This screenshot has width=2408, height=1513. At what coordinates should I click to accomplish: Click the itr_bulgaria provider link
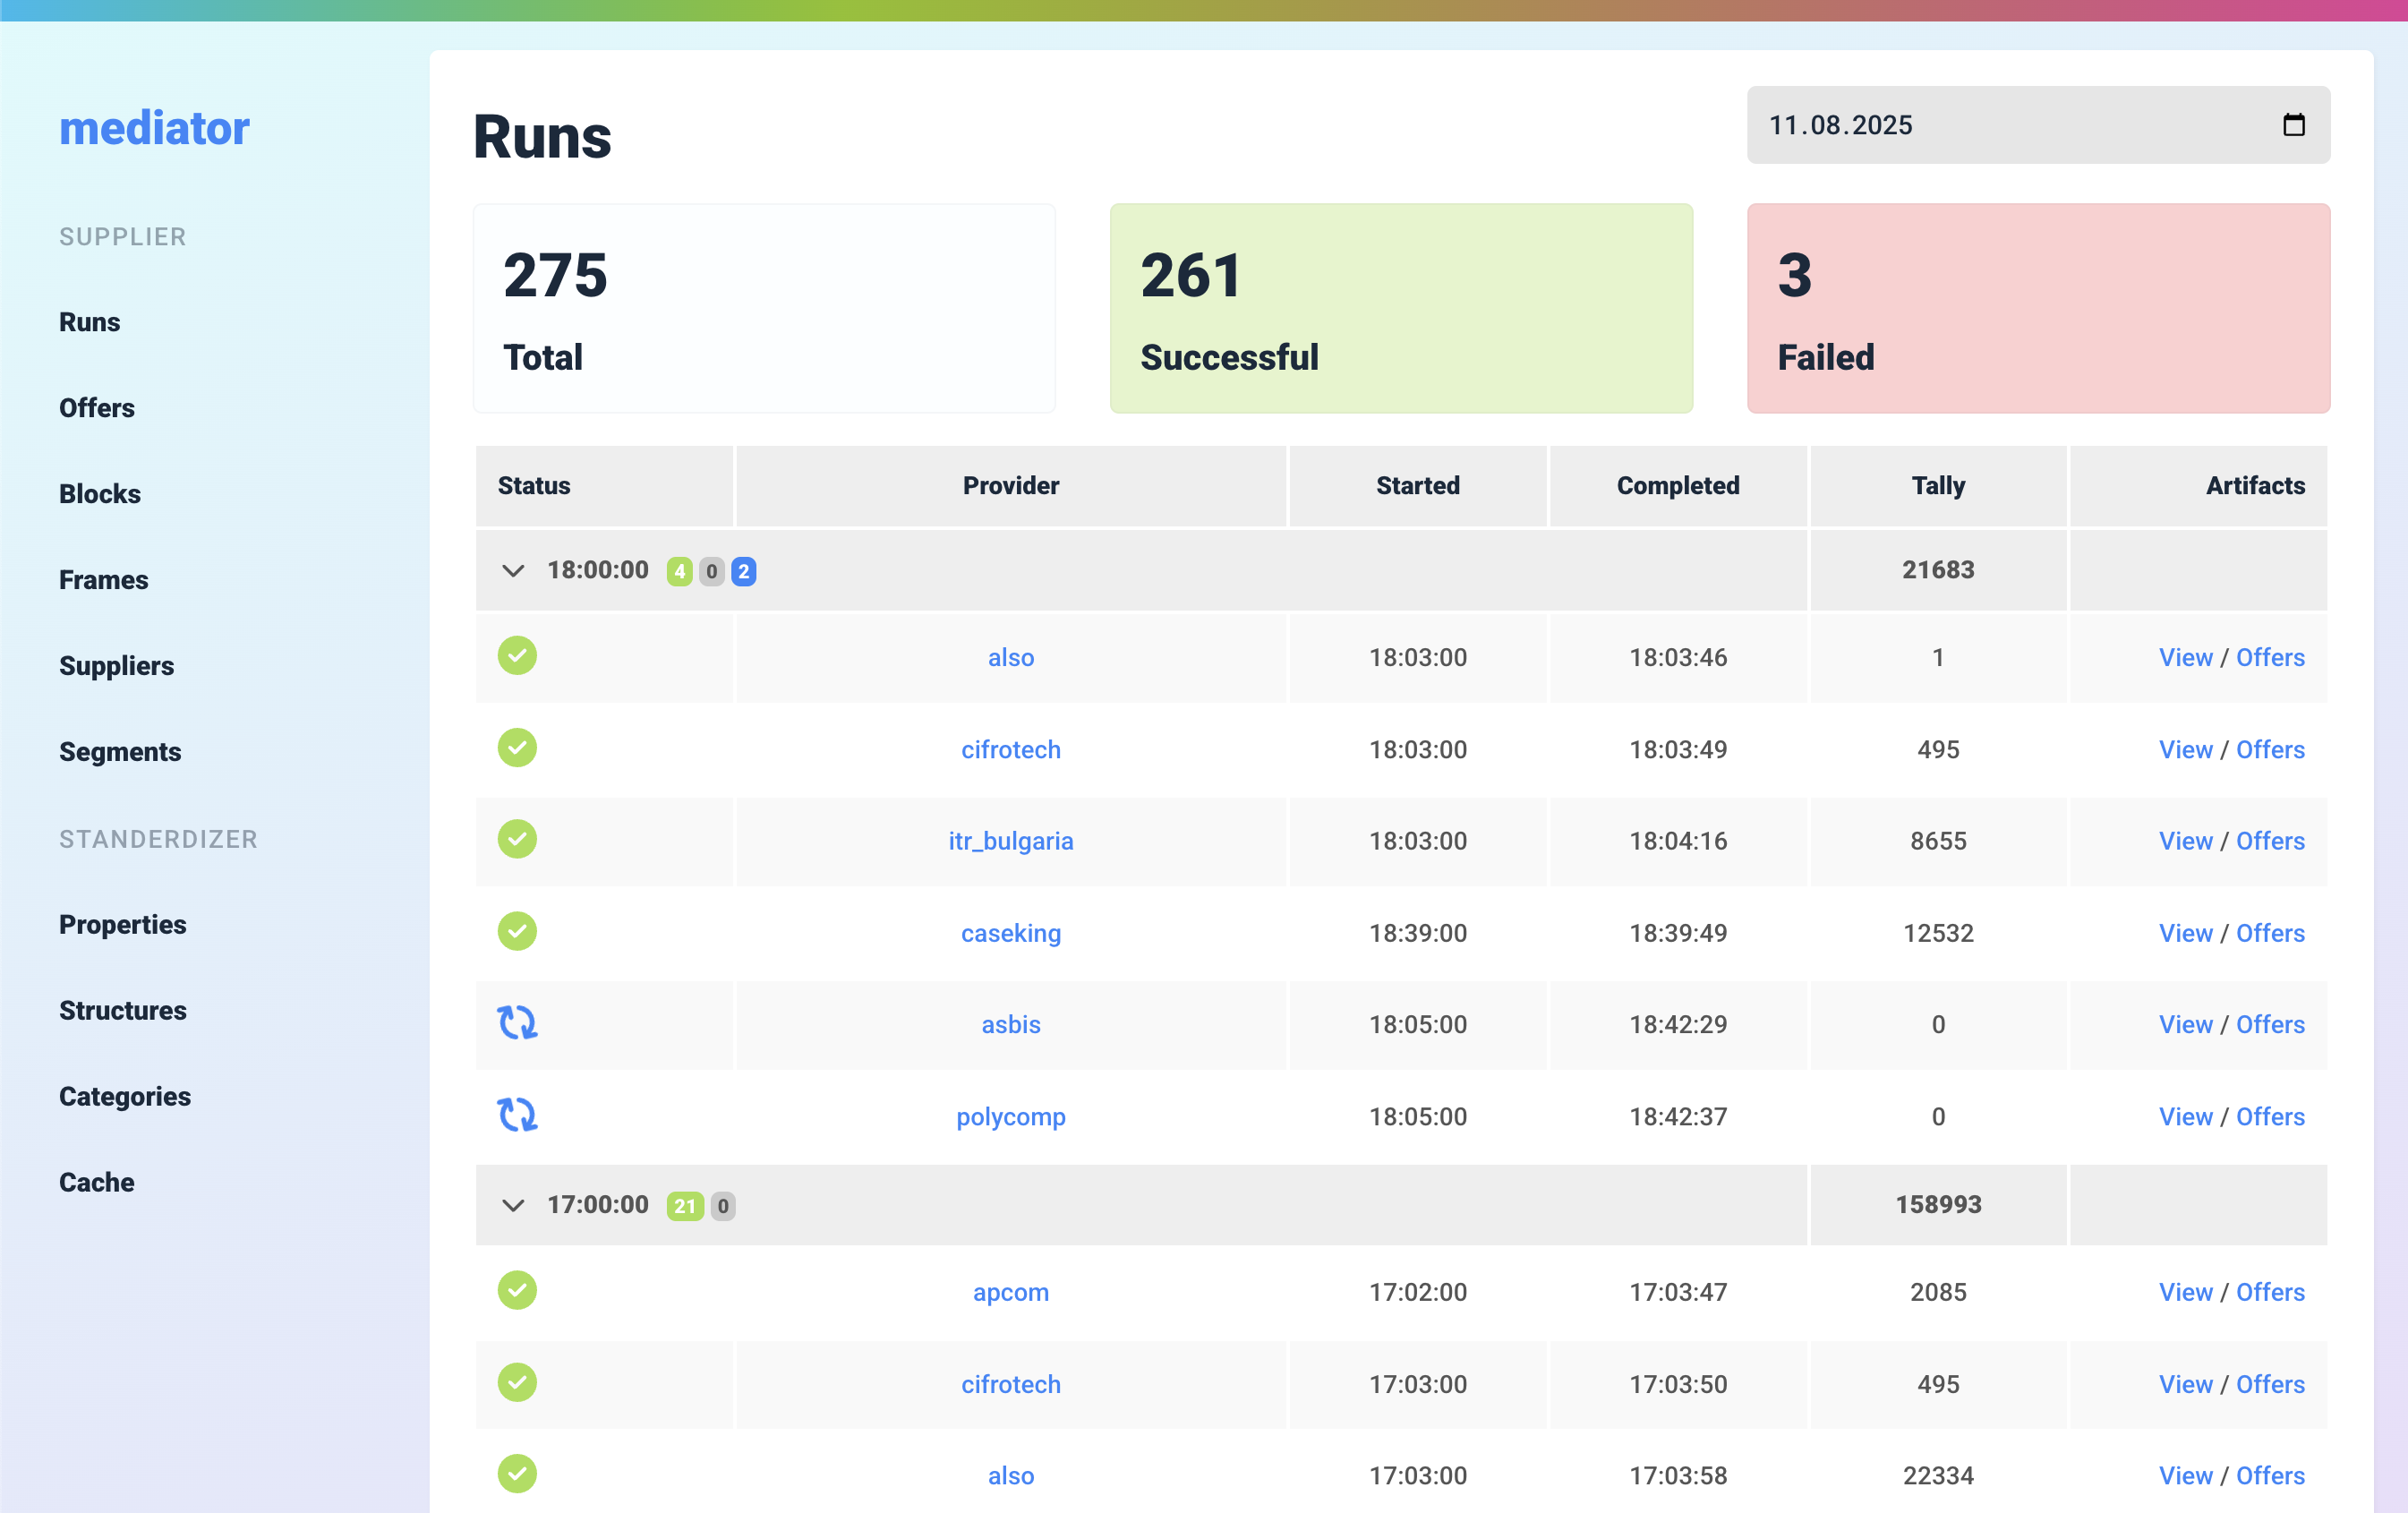(x=1011, y=840)
